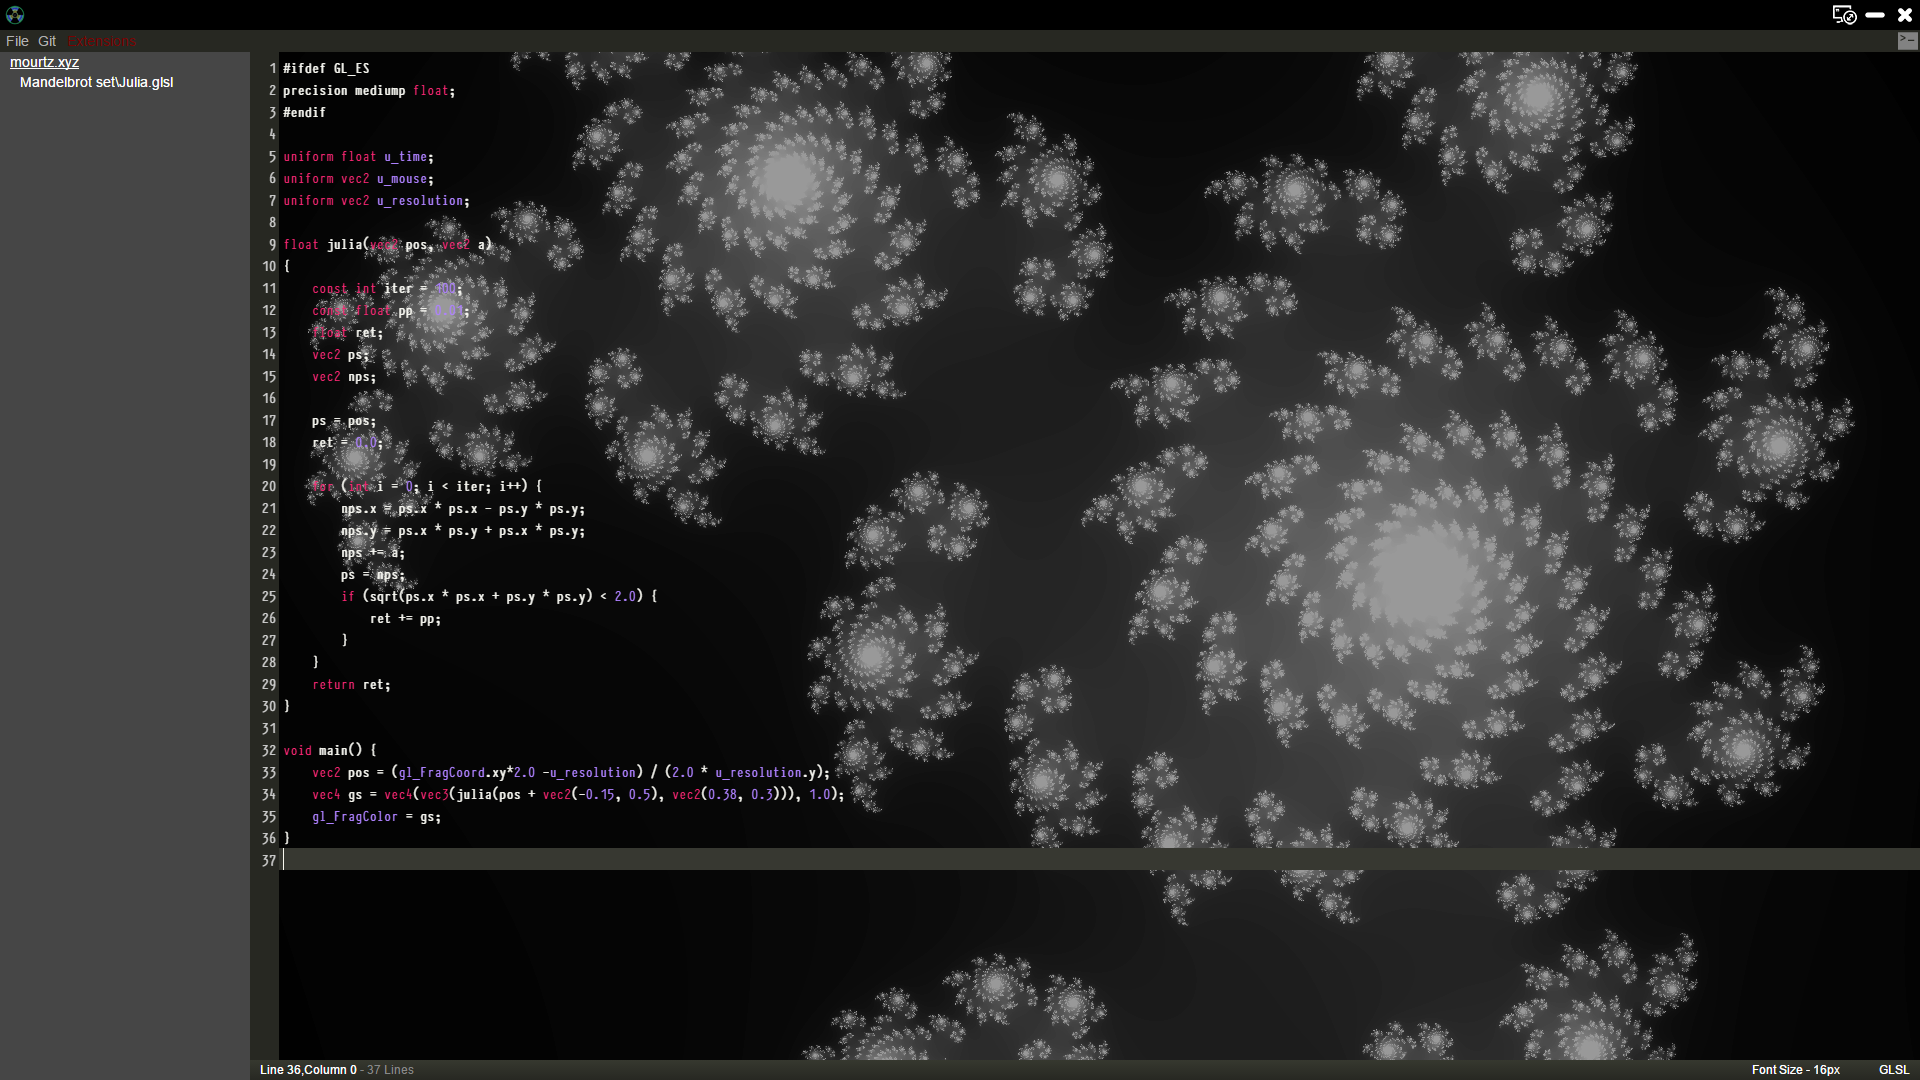Viewport: 1920px width, 1080px height.
Task: Click the application logo icon
Action: tap(15, 14)
